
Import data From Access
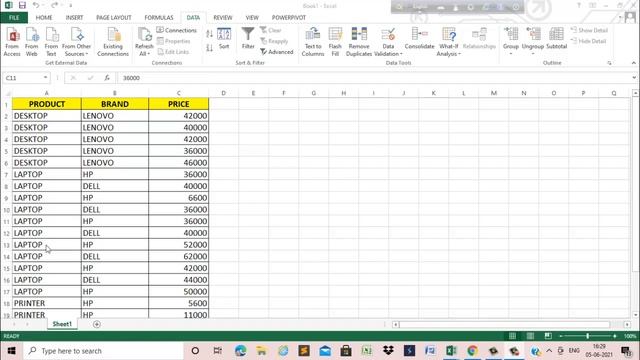tap(12, 42)
